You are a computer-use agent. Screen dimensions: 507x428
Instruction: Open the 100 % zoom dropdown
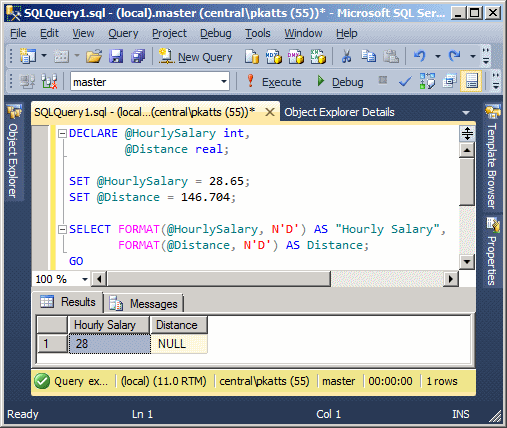tap(85, 279)
